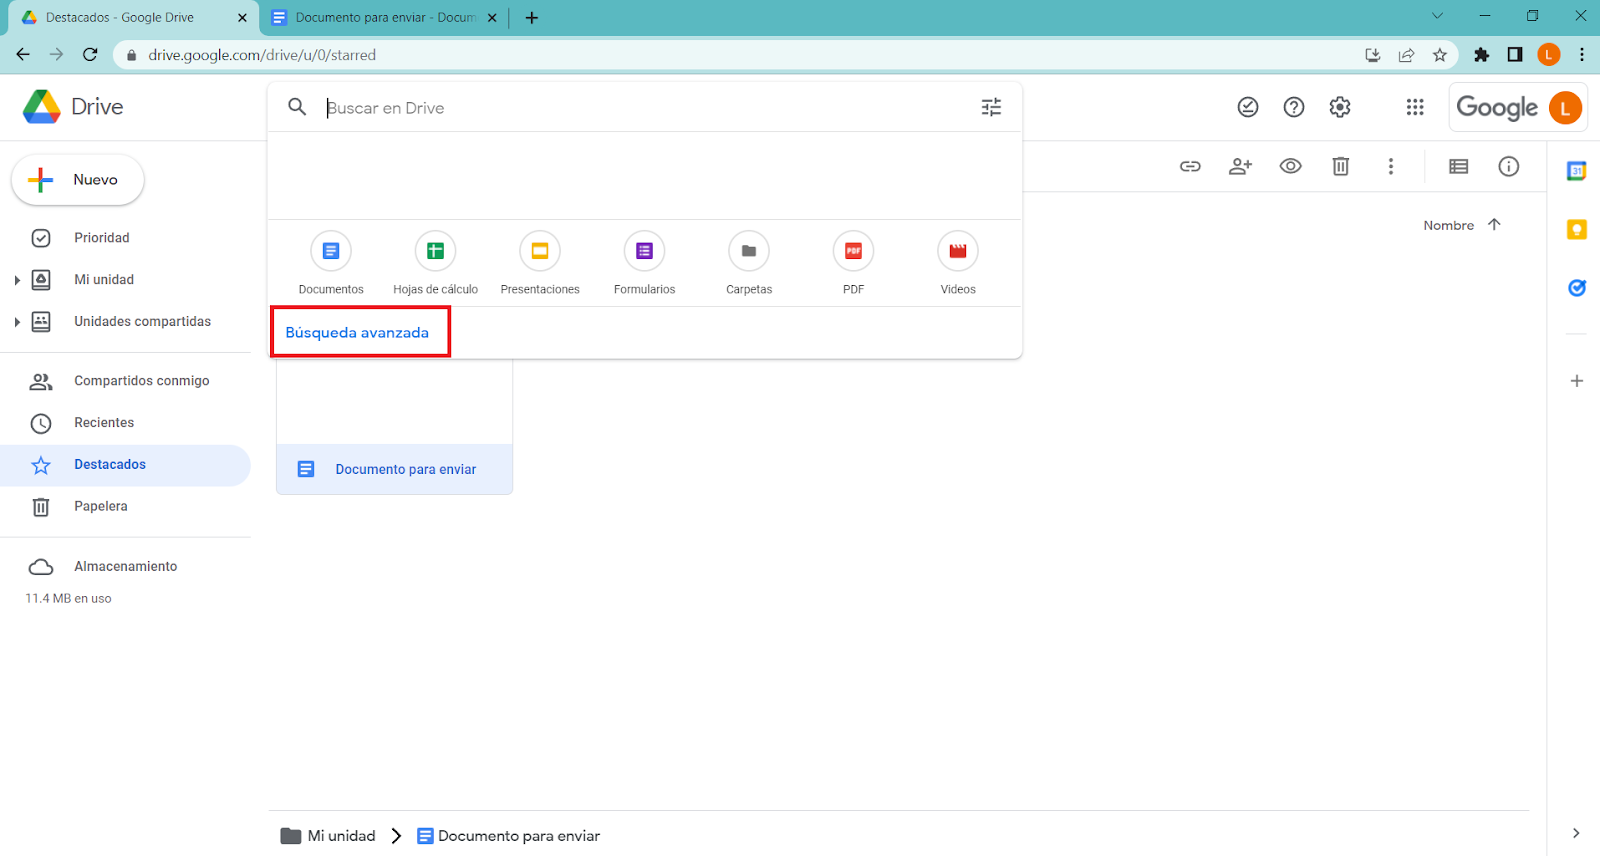
Task: Bookmark this page with star icon
Action: click(x=1440, y=55)
